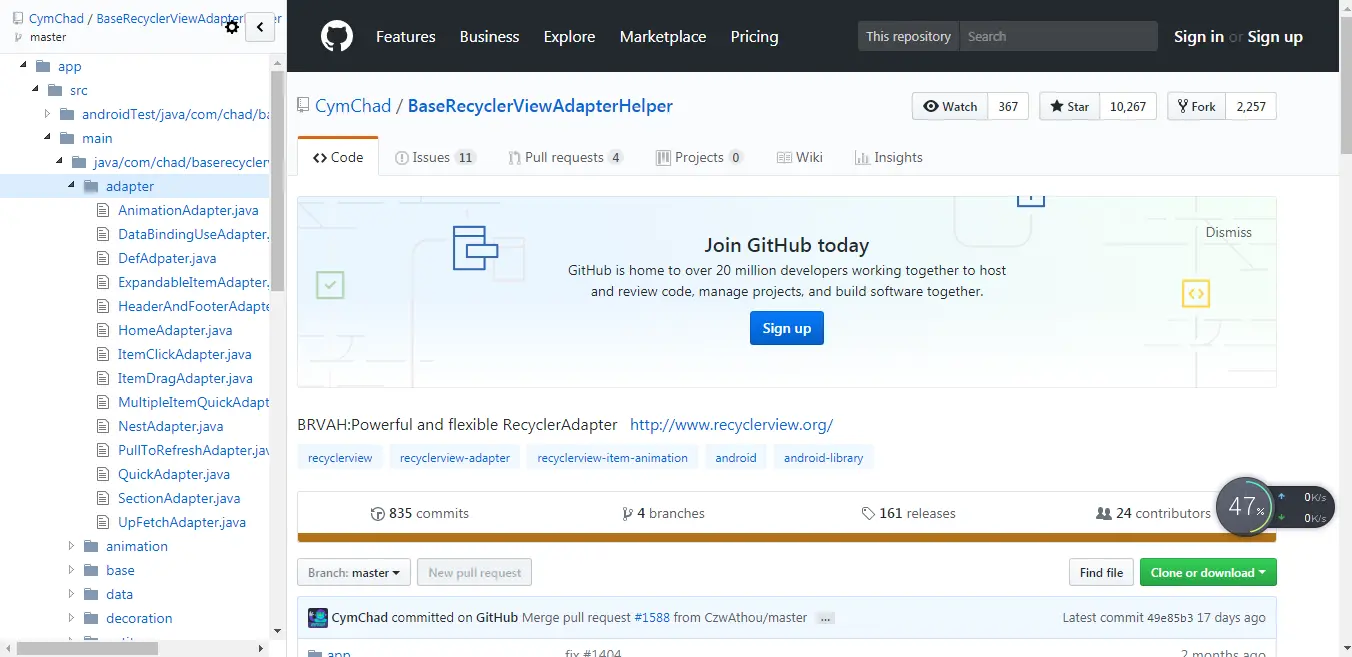Click the tag icon beside 161 releases

tap(868, 513)
